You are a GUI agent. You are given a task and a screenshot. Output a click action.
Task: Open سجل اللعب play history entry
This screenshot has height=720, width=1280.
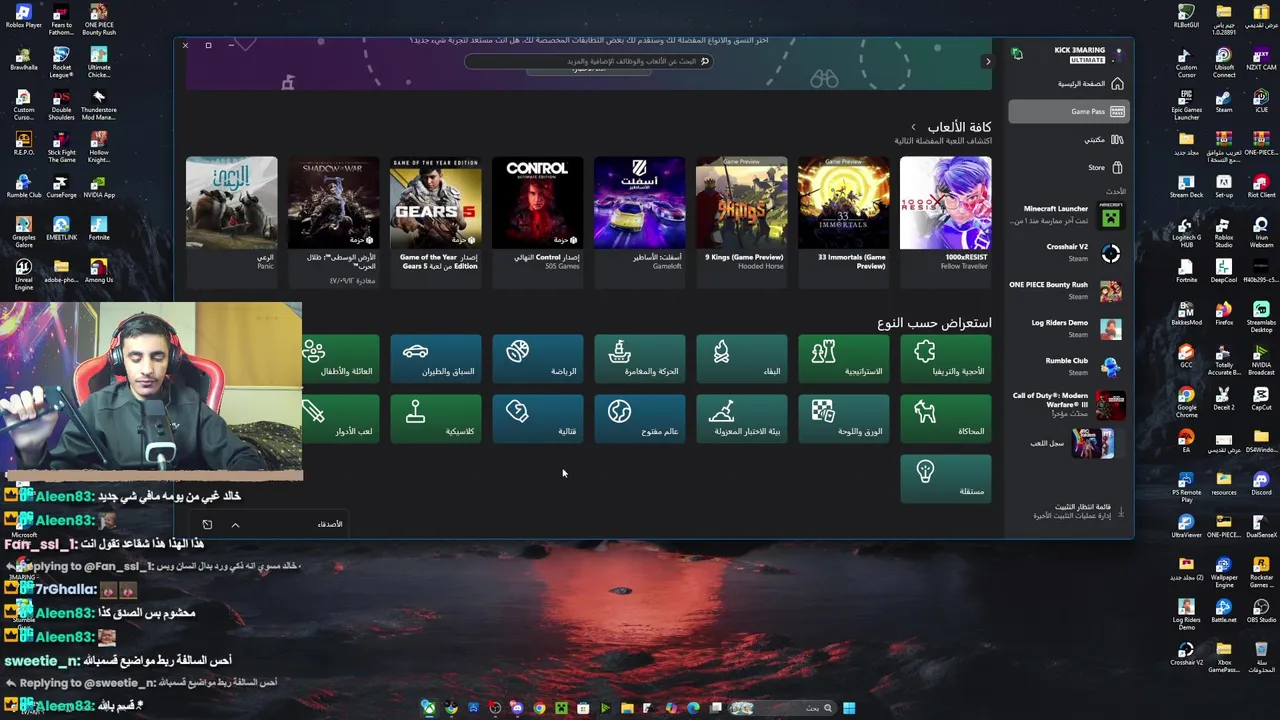[1067, 442]
